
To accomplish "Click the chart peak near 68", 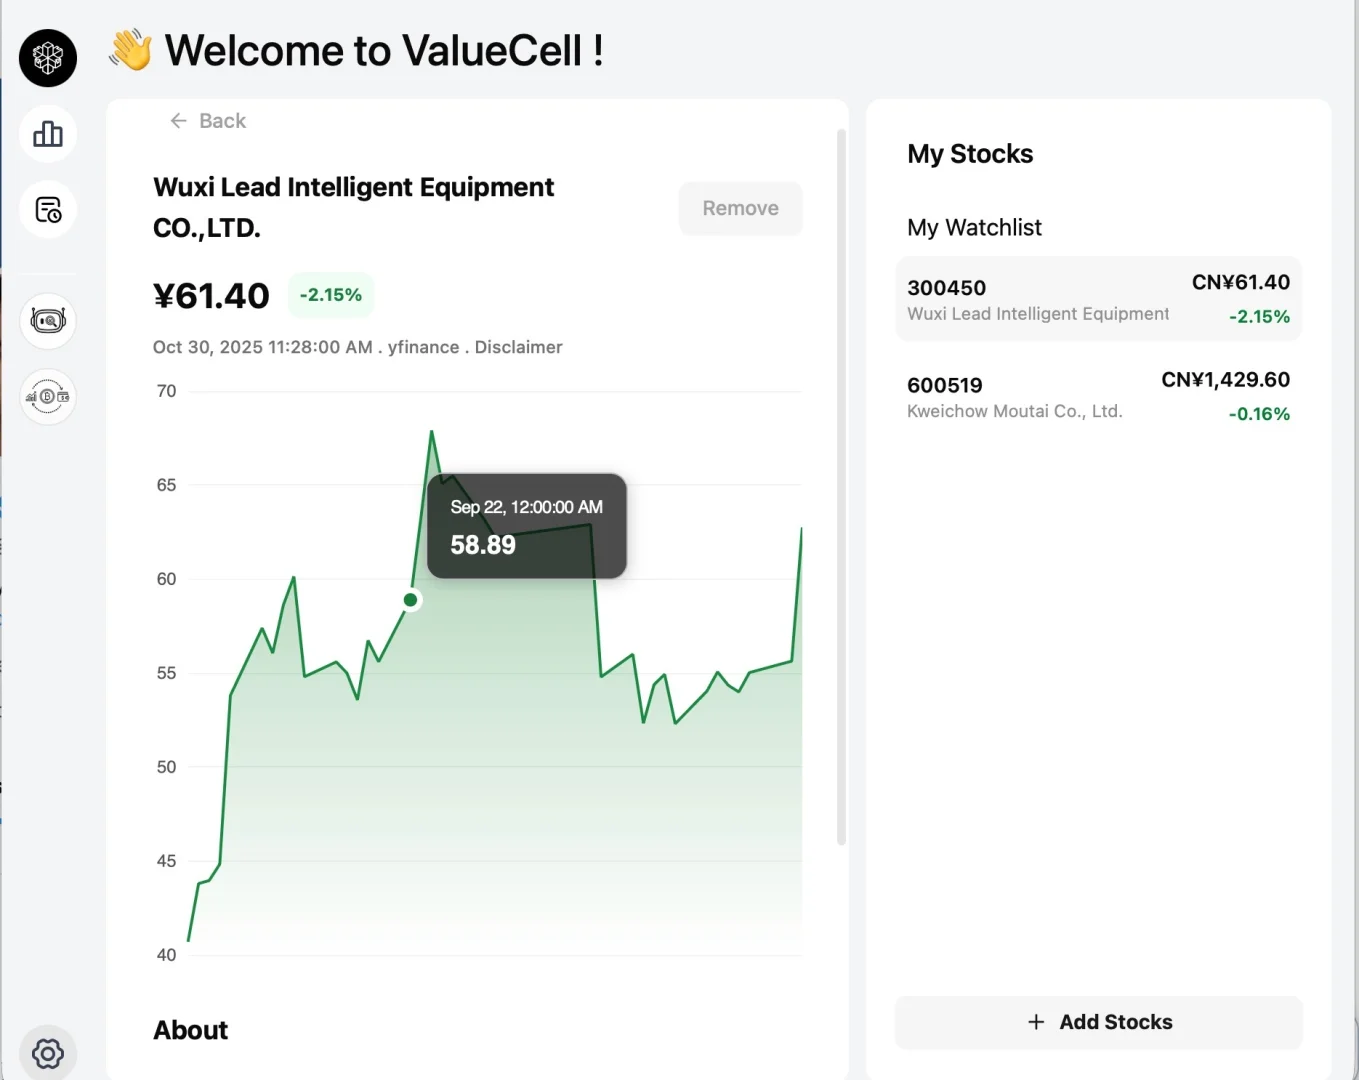I will point(432,432).
